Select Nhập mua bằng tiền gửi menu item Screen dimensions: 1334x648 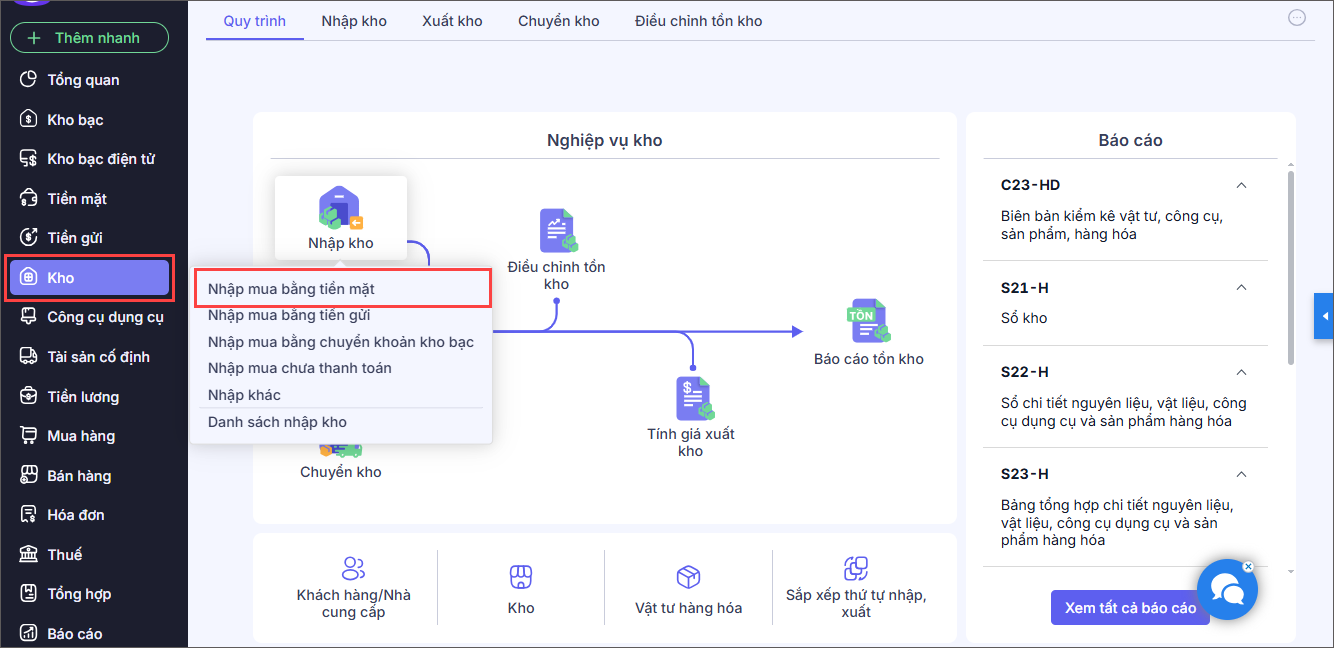click(x=289, y=315)
